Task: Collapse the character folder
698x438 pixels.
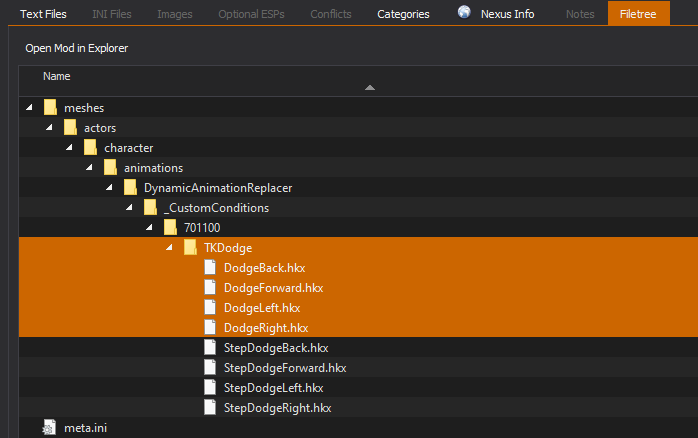Action: [x=69, y=147]
